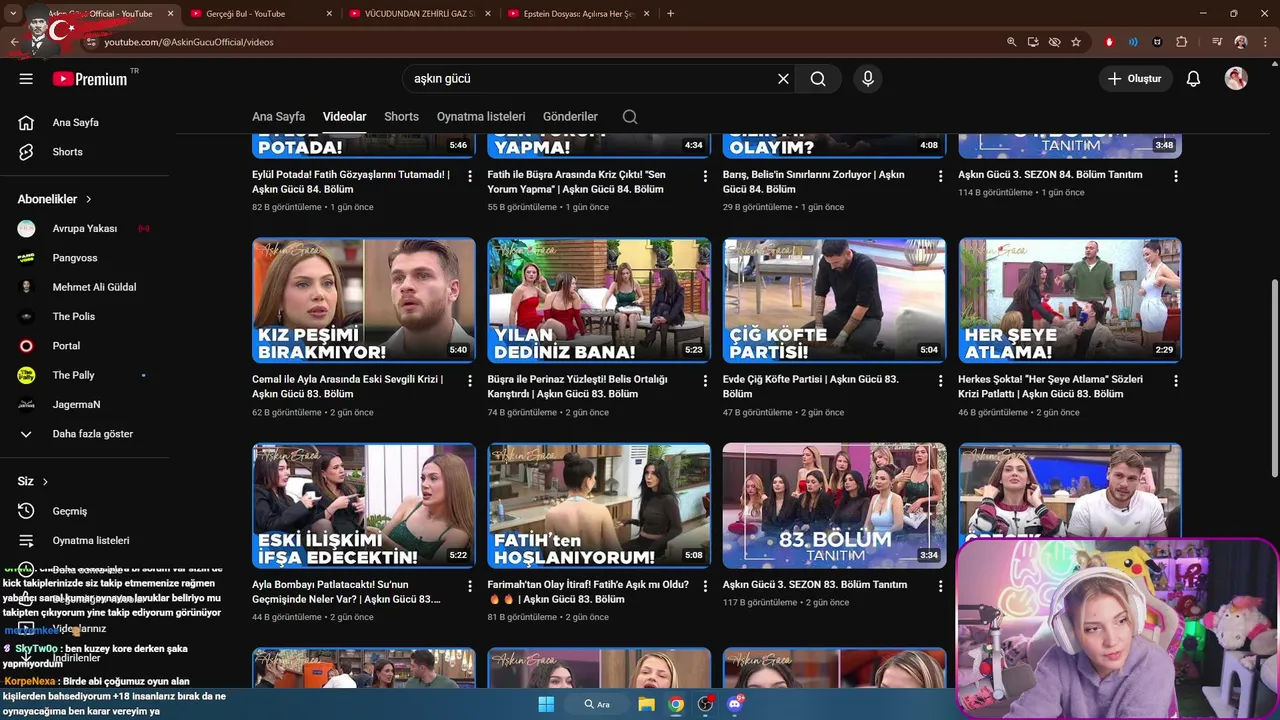
Task: Search within channel using magnifier icon
Action: point(630,117)
